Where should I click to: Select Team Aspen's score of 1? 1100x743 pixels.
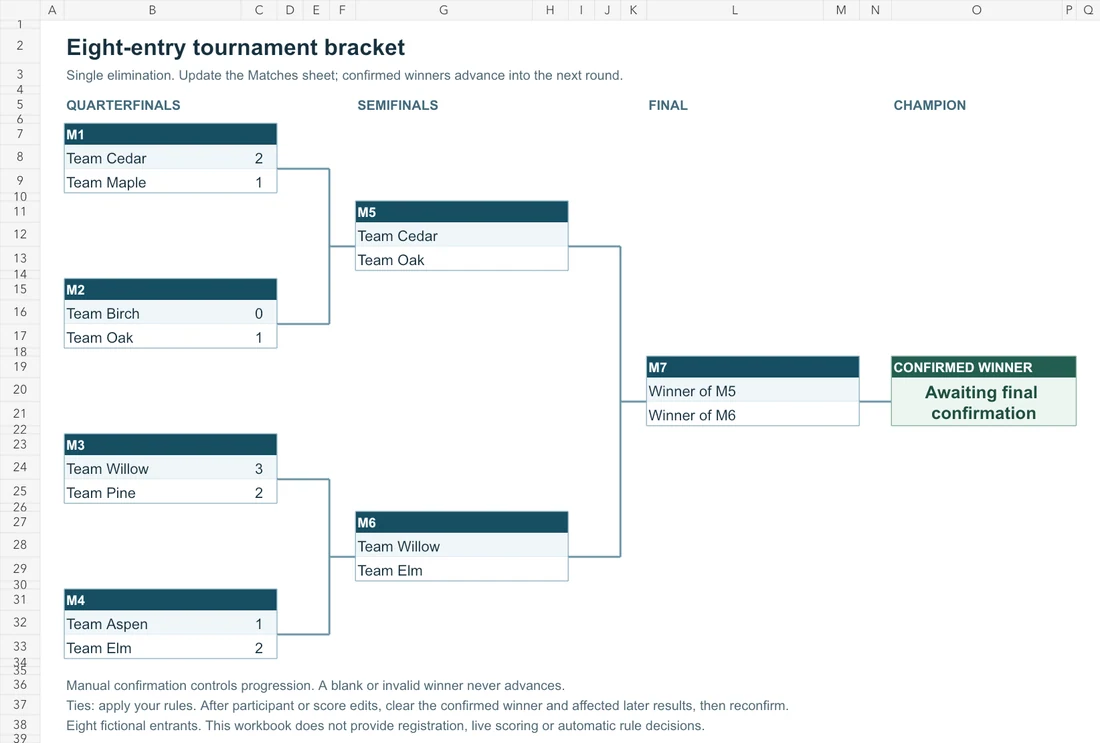click(x=259, y=624)
